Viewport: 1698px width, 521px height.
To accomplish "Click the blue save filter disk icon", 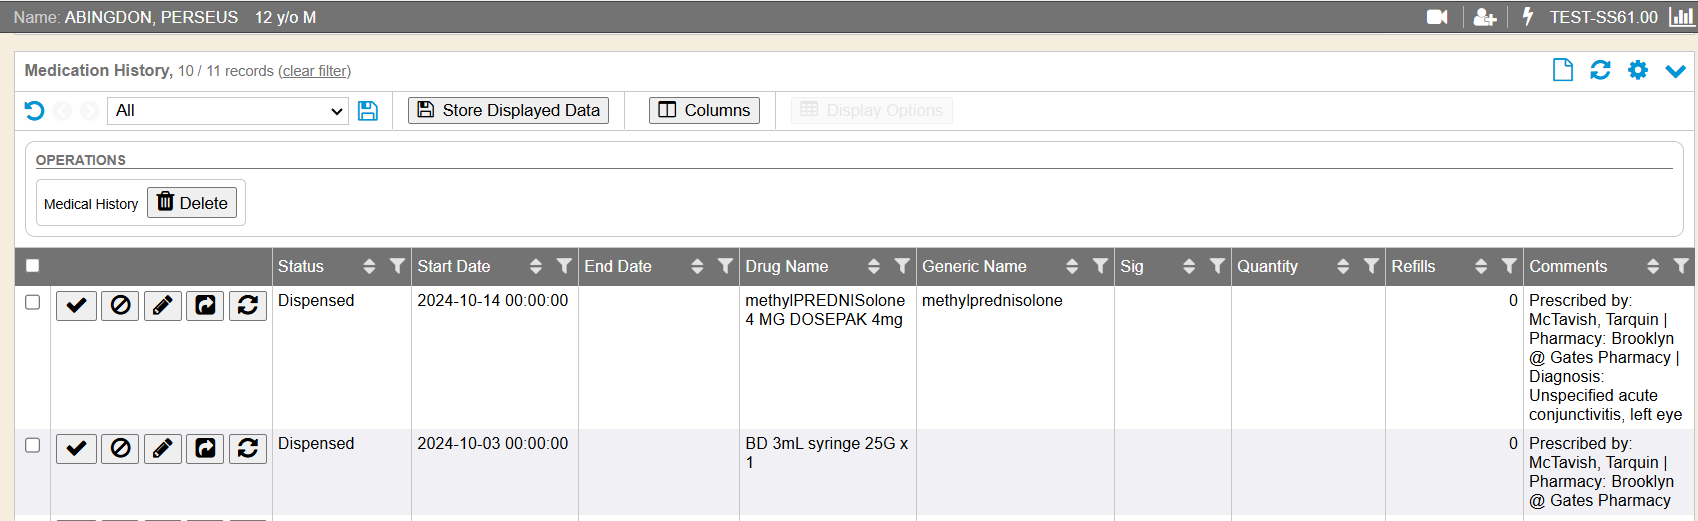I will (368, 111).
